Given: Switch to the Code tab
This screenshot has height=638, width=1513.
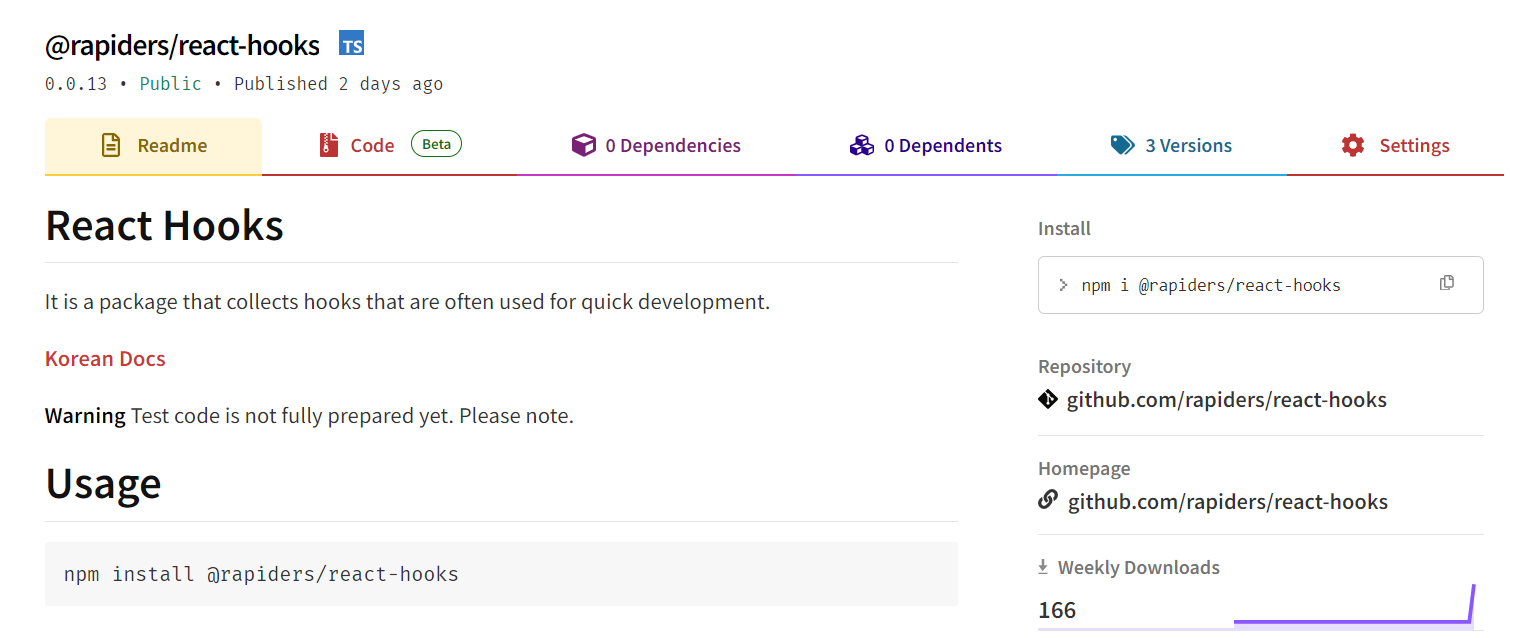Looking at the screenshot, I should [390, 146].
